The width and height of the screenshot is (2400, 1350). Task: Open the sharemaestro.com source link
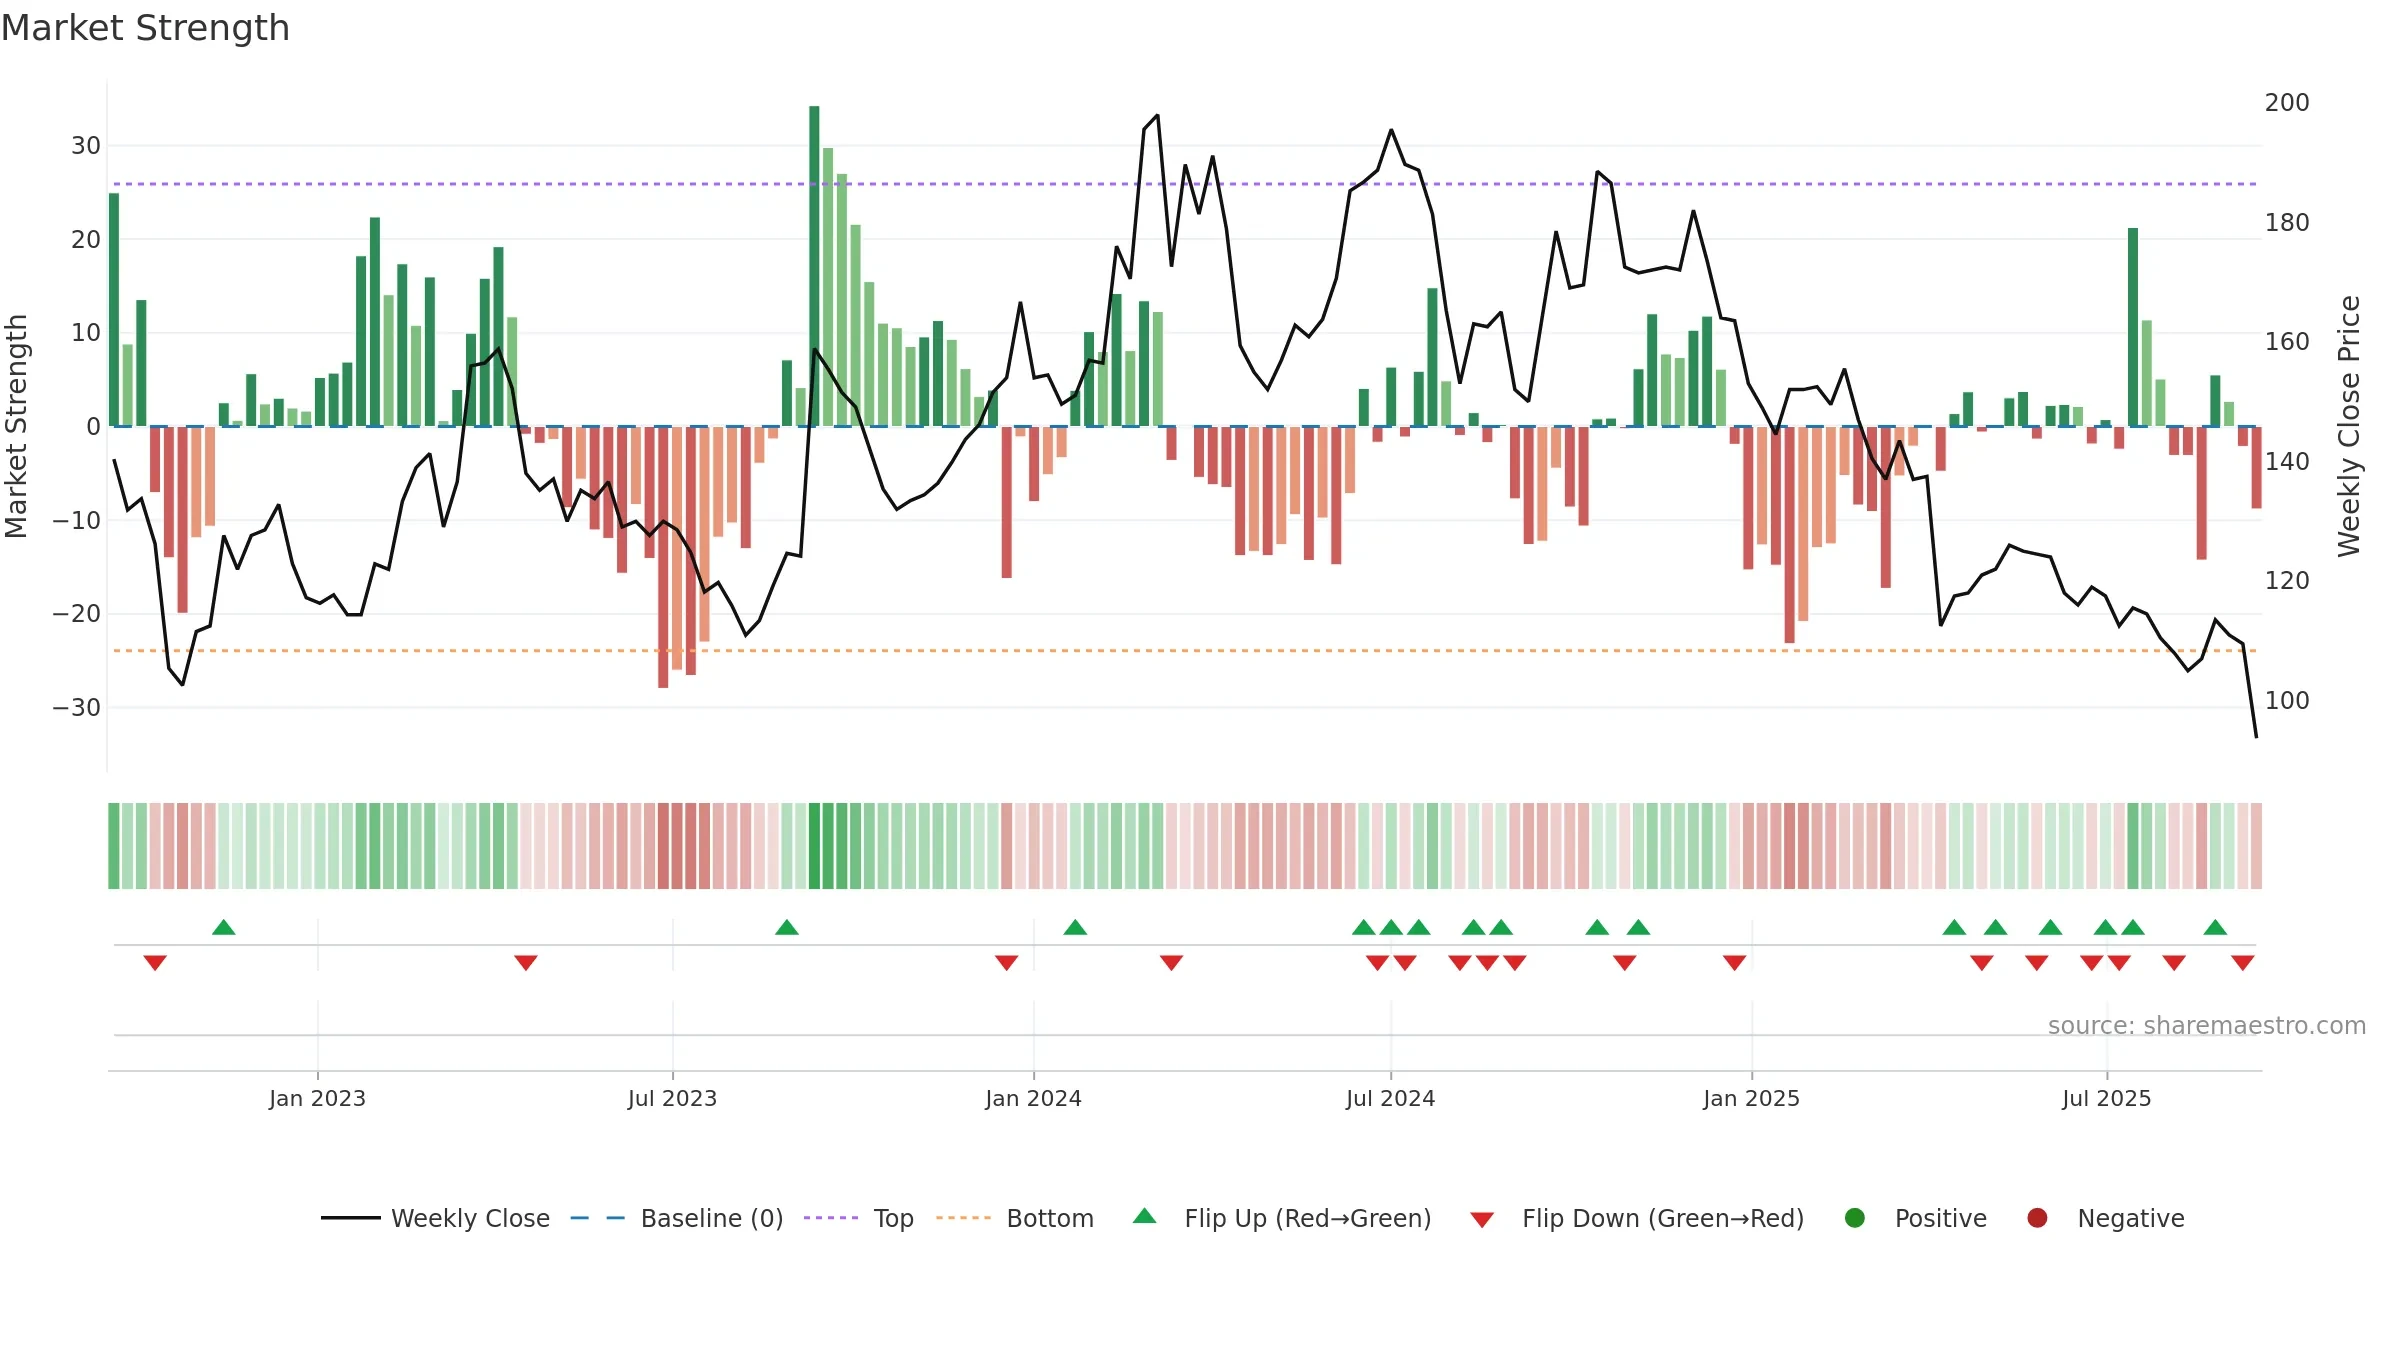tap(2207, 1025)
